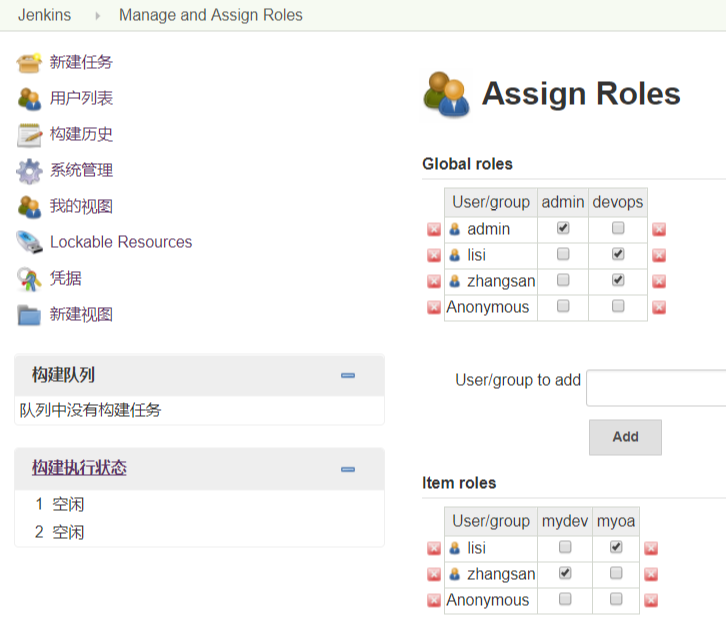Click right red delete icon for admin in Global roles

click(x=659, y=229)
